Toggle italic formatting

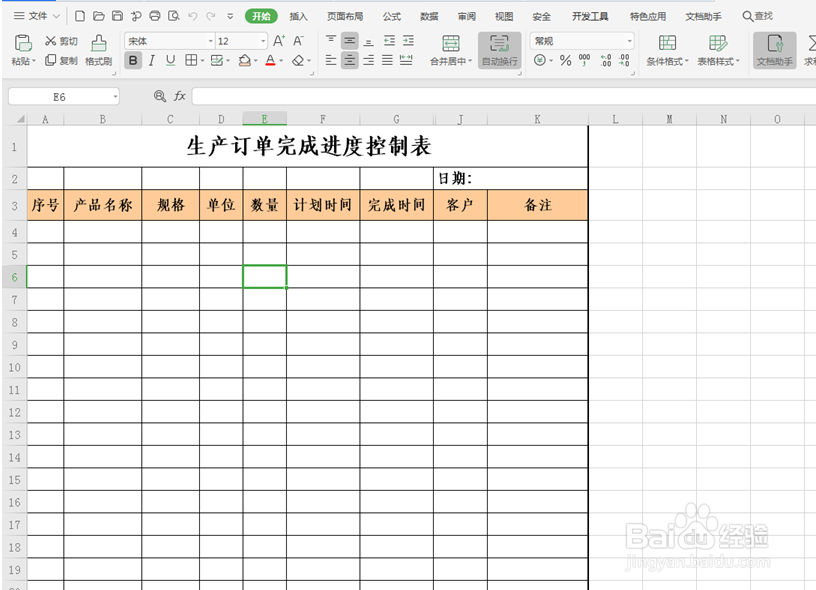[151, 61]
